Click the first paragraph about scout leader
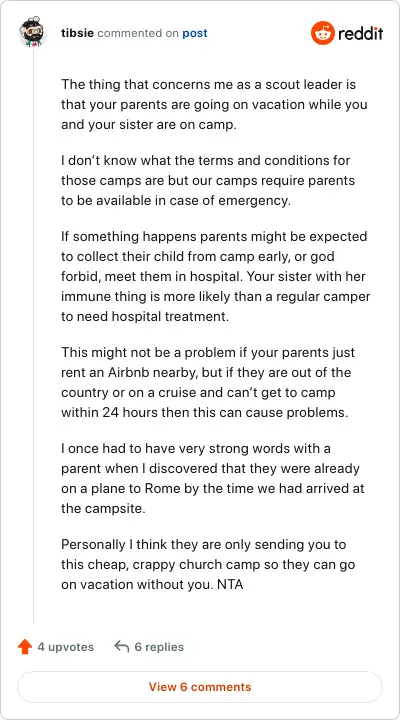This screenshot has height=720, width=400. [214, 105]
